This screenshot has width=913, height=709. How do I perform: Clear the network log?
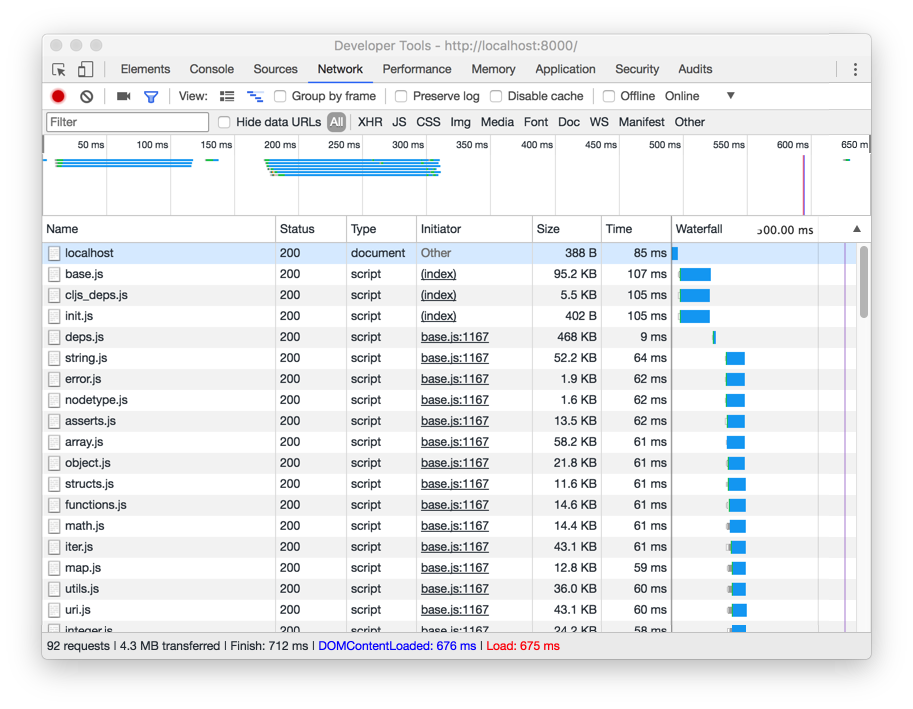pyautogui.click(x=87, y=97)
